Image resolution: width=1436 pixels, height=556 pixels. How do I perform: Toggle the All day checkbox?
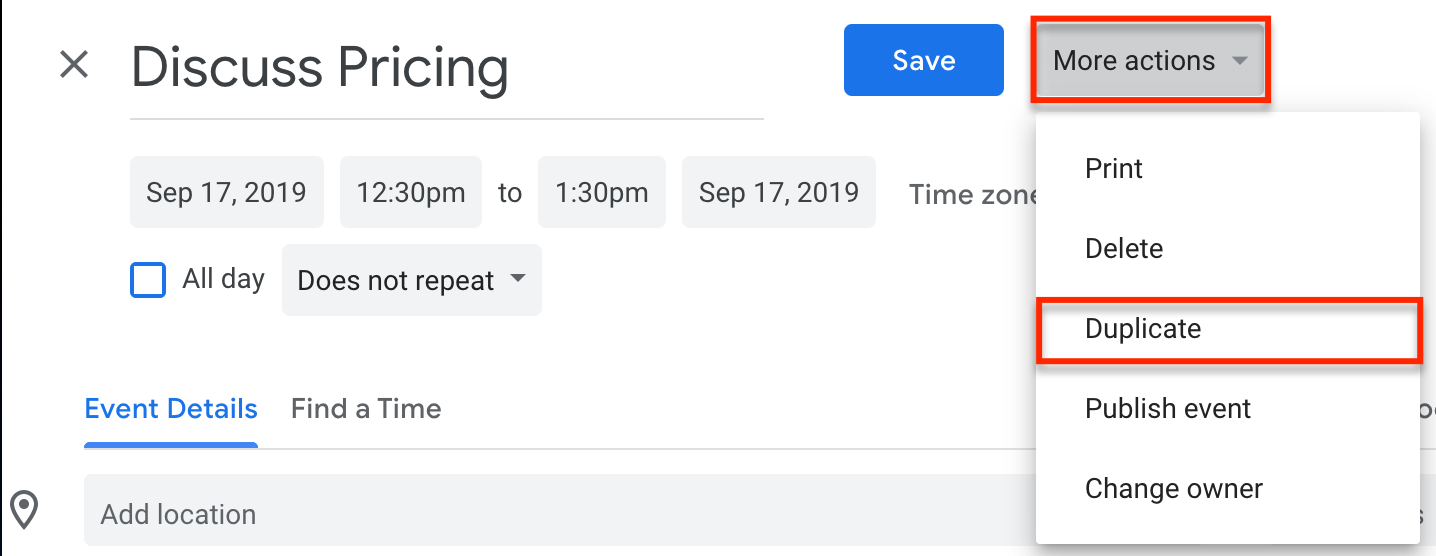click(x=148, y=280)
